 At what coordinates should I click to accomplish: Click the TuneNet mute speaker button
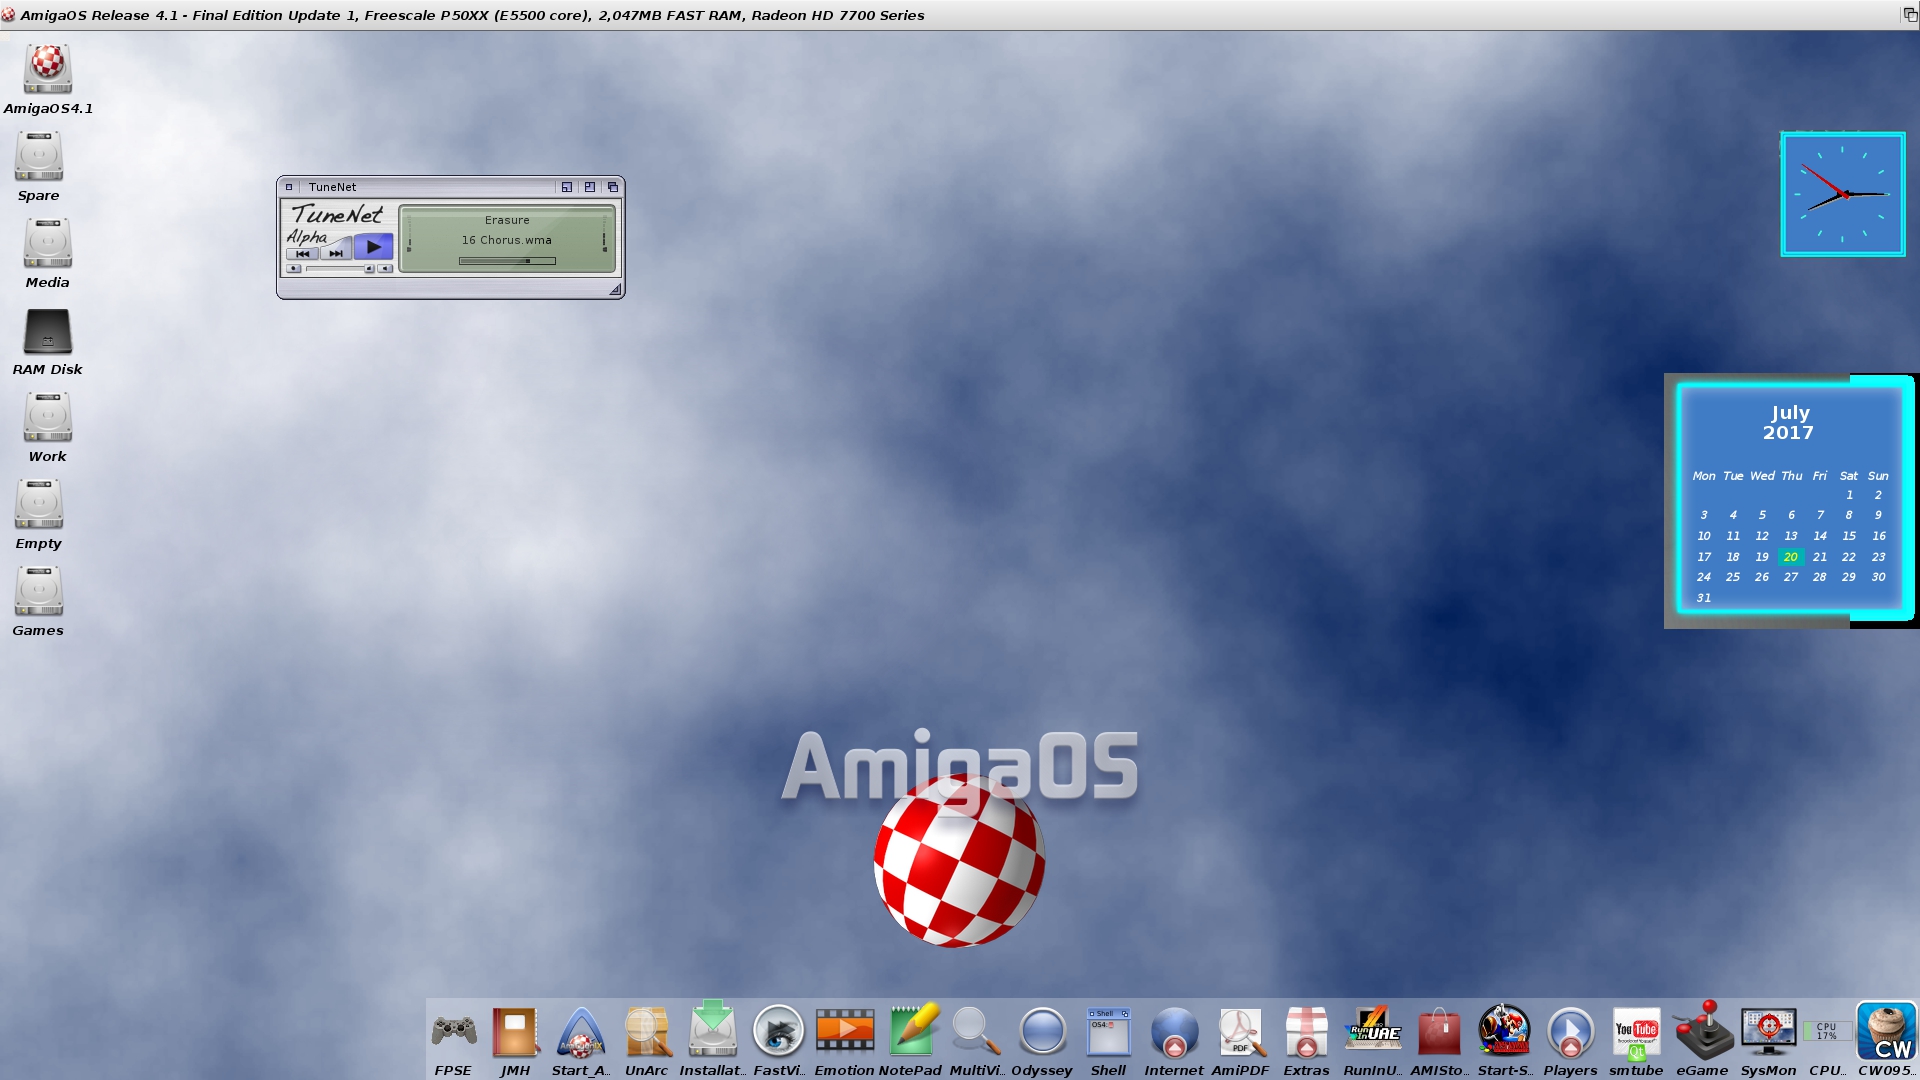385,269
